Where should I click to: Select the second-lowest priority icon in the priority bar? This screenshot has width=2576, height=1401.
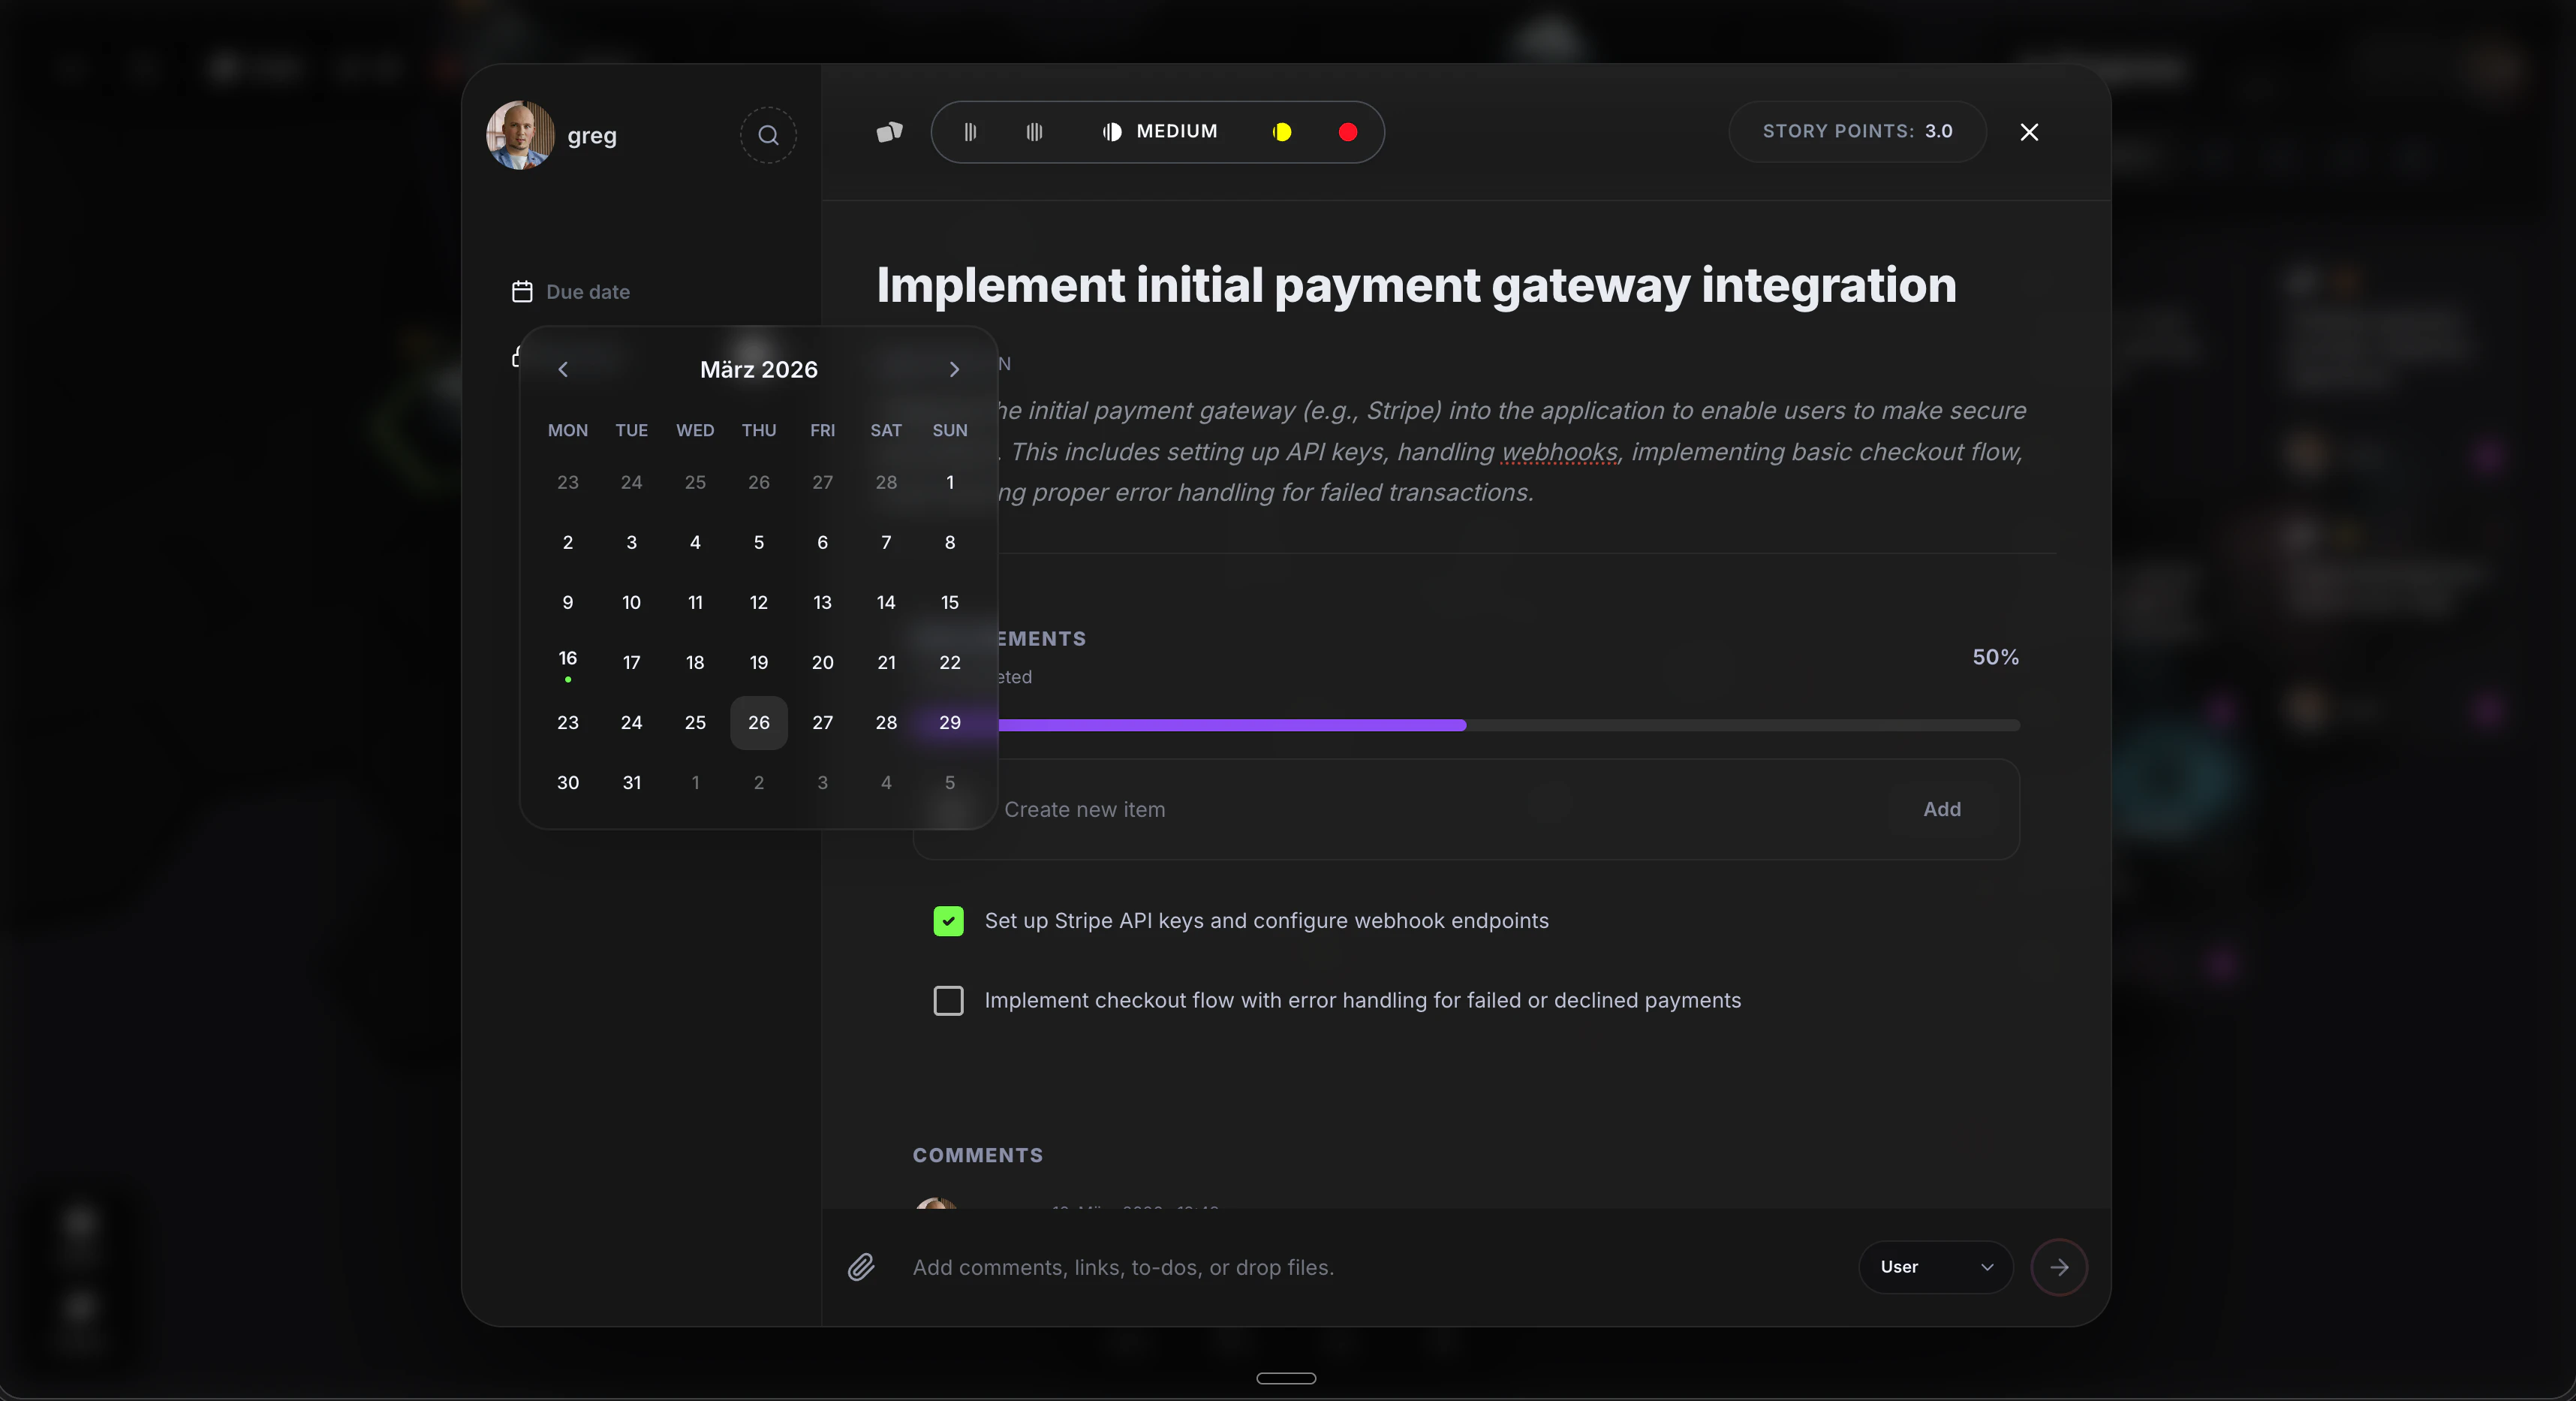pyautogui.click(x=1034, y=132)
